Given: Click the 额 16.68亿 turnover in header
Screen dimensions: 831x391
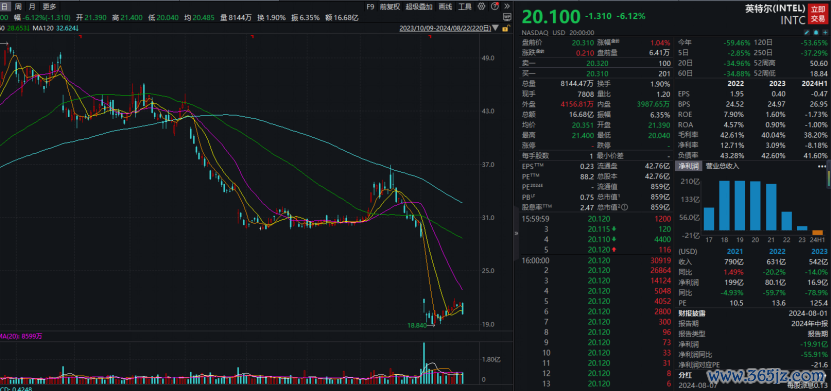Looking at the screenshot, I should [x=341, y=17].
